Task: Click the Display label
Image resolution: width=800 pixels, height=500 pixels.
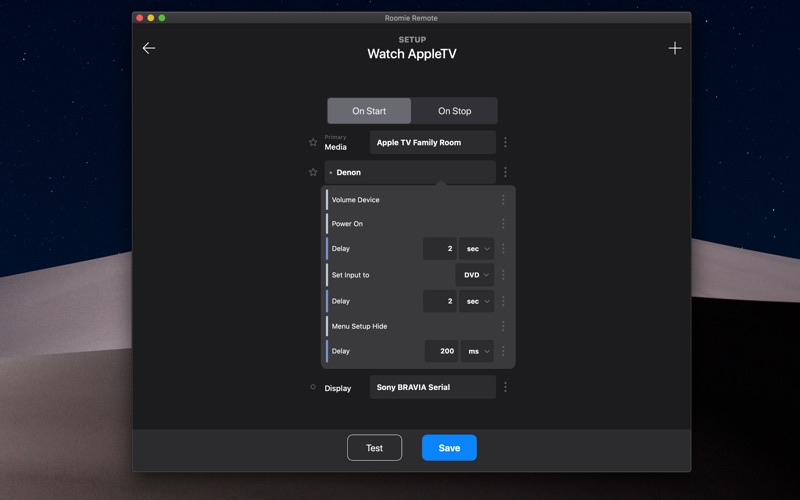Action: coord(338,388)
